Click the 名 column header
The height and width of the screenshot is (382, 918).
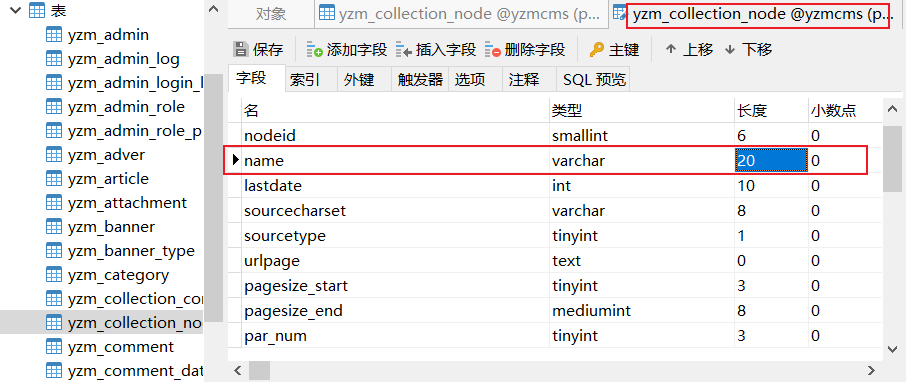click(x=396, y=111)
